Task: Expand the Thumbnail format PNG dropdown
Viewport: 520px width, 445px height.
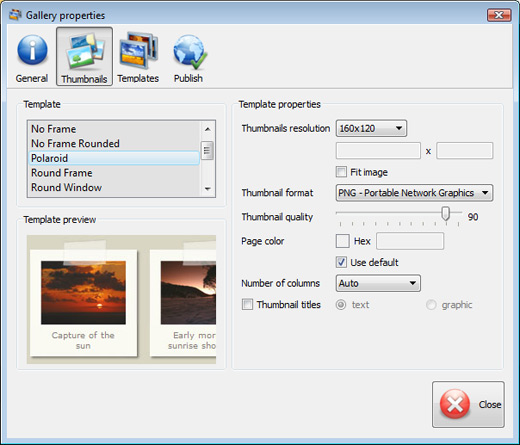Action: coord(414,193)
